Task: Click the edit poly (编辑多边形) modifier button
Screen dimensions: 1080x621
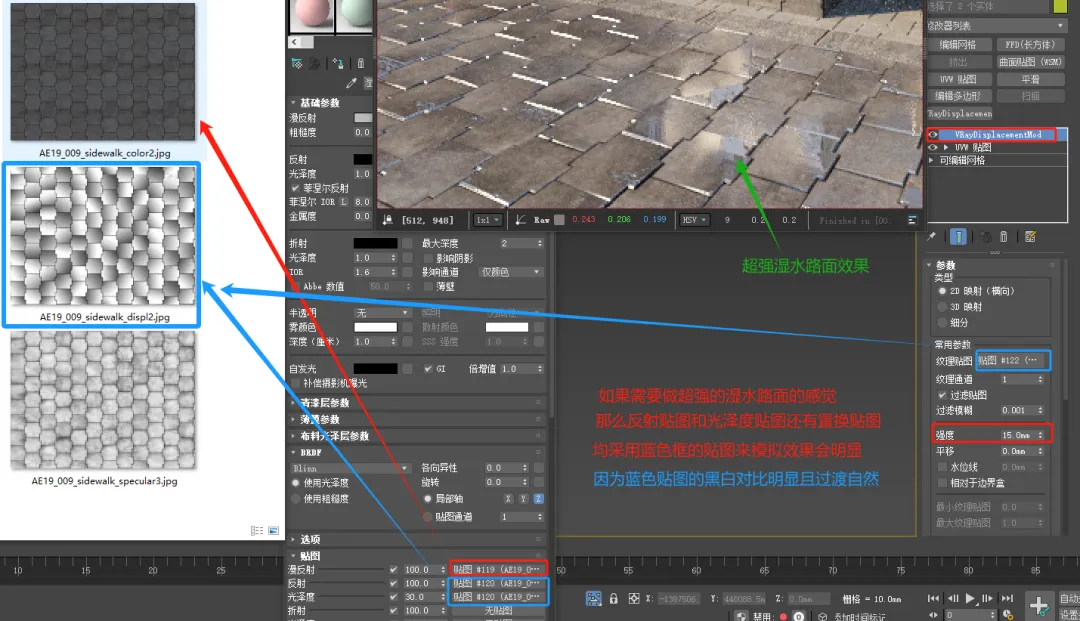Action: point(958,96)
